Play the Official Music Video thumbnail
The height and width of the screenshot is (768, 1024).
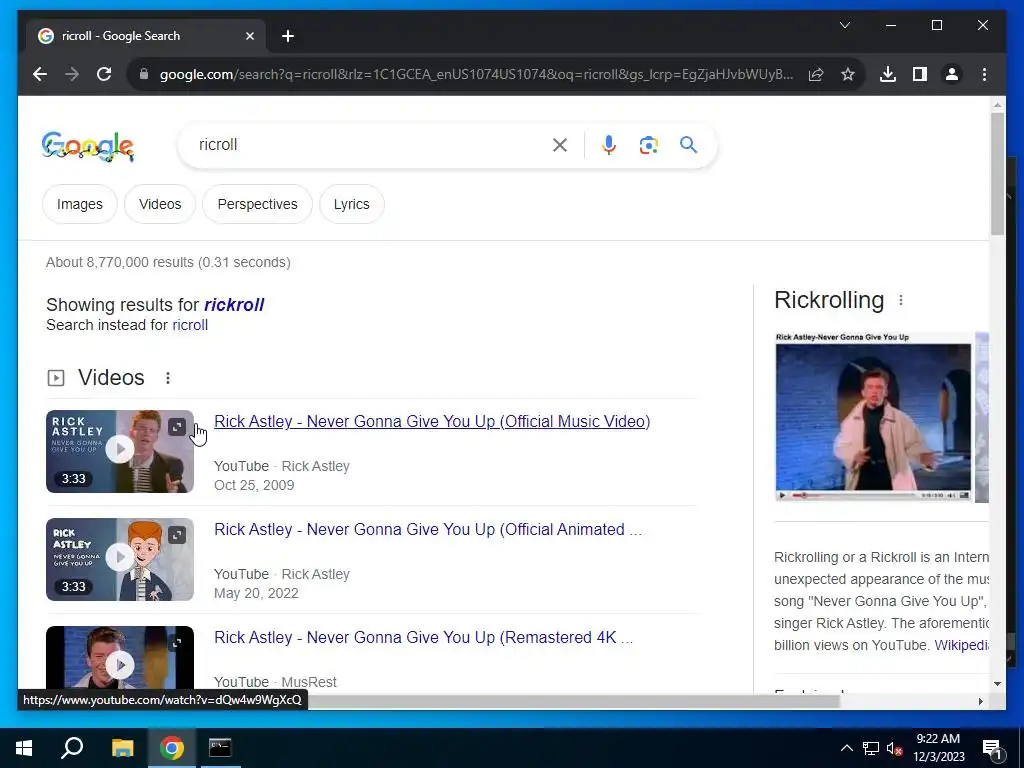(x=120, y=449)
